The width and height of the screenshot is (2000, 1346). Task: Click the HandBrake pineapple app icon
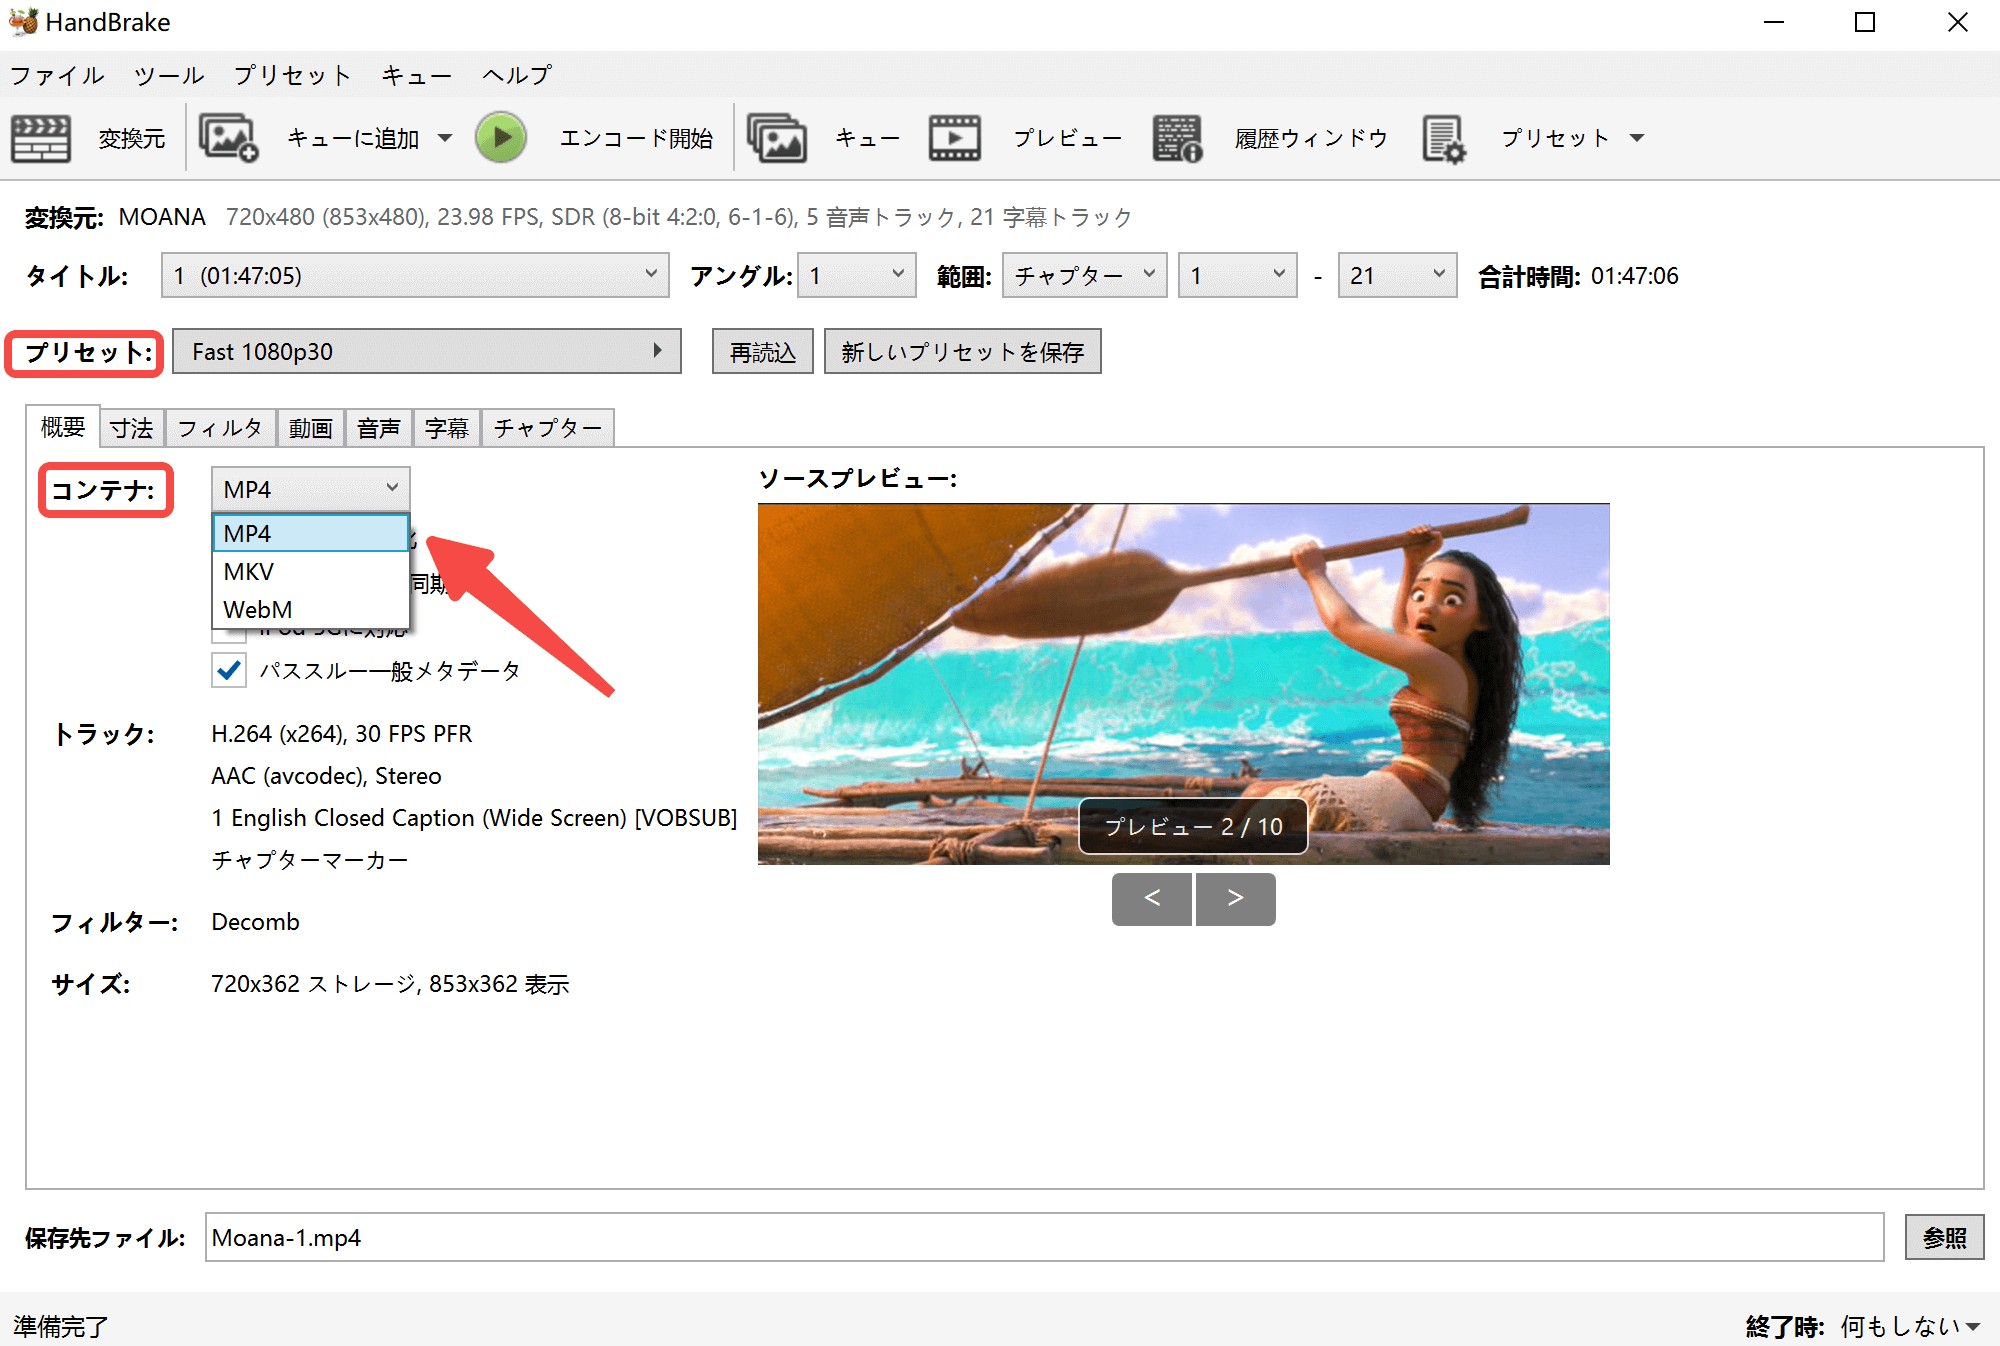[x=23, y=21]
